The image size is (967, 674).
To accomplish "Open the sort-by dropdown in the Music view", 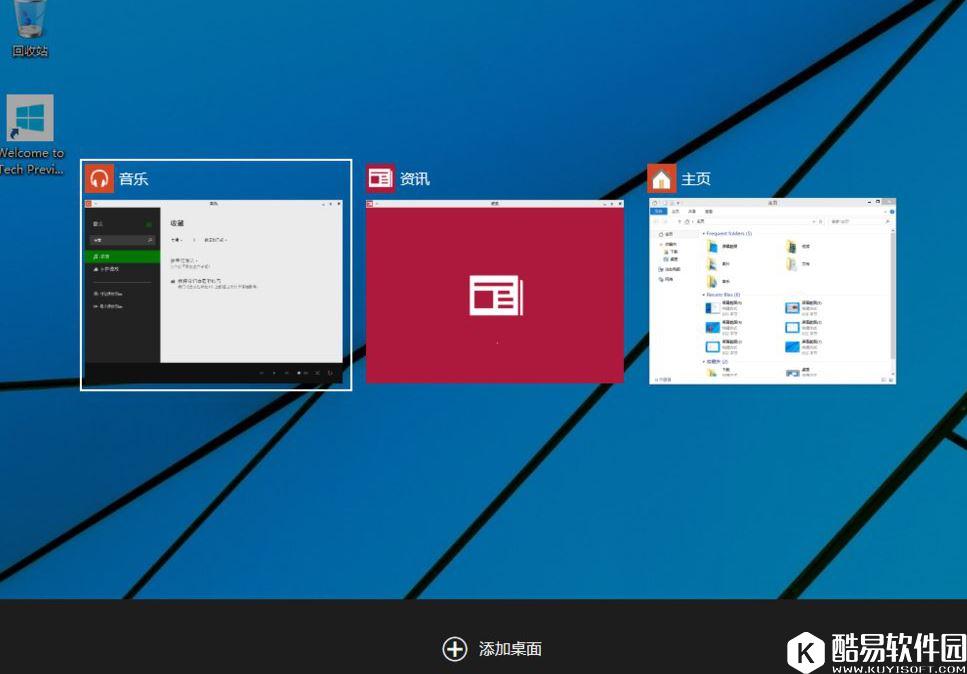I will 216,238.
